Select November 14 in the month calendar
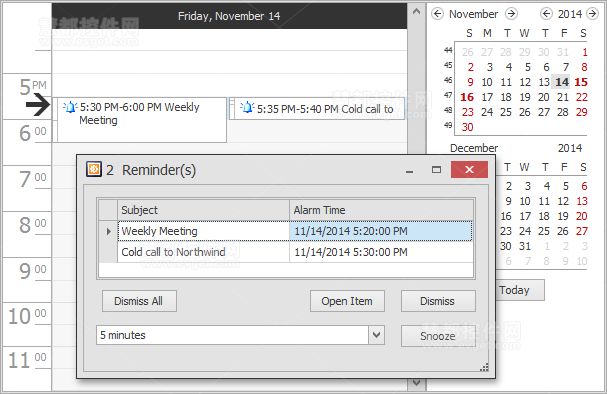 click(x=562, y=82)
